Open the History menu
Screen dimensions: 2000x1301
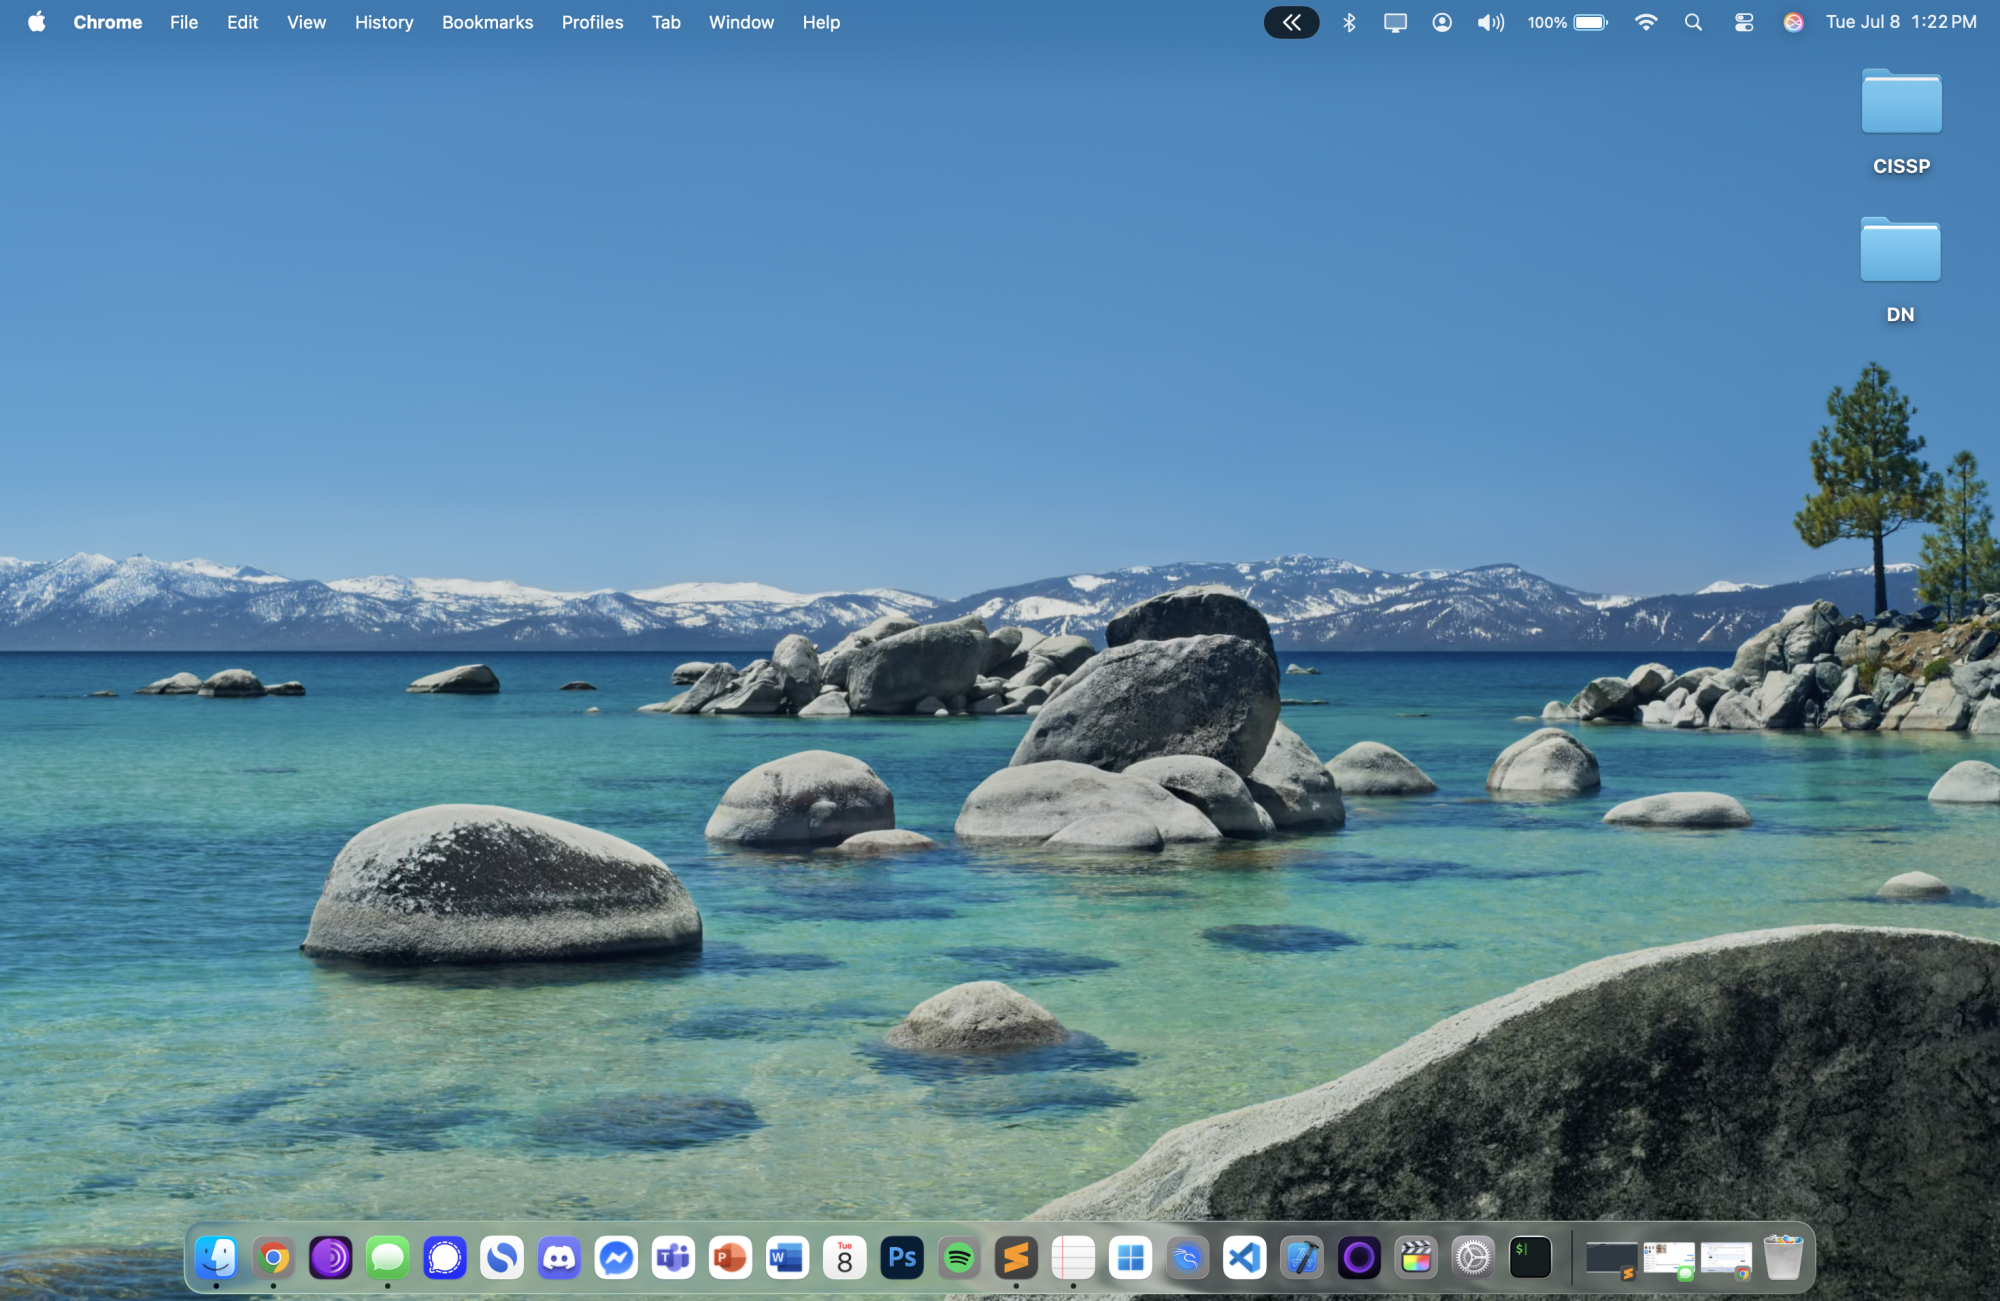point(383,22)
